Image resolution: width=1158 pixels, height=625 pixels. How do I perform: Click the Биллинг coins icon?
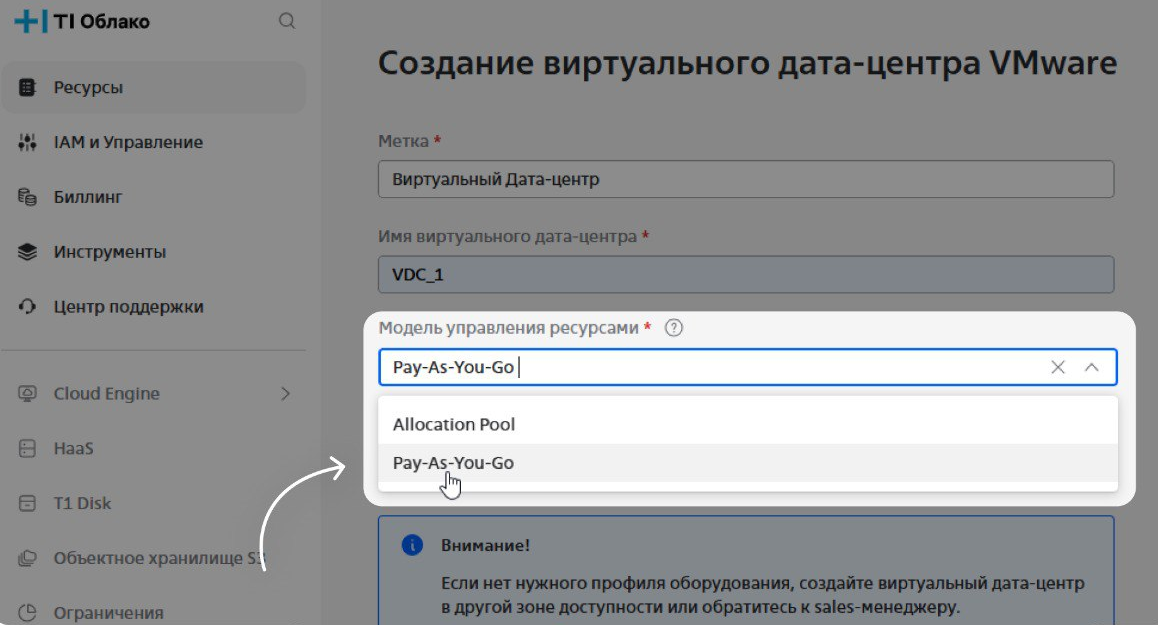coord(28,197)
